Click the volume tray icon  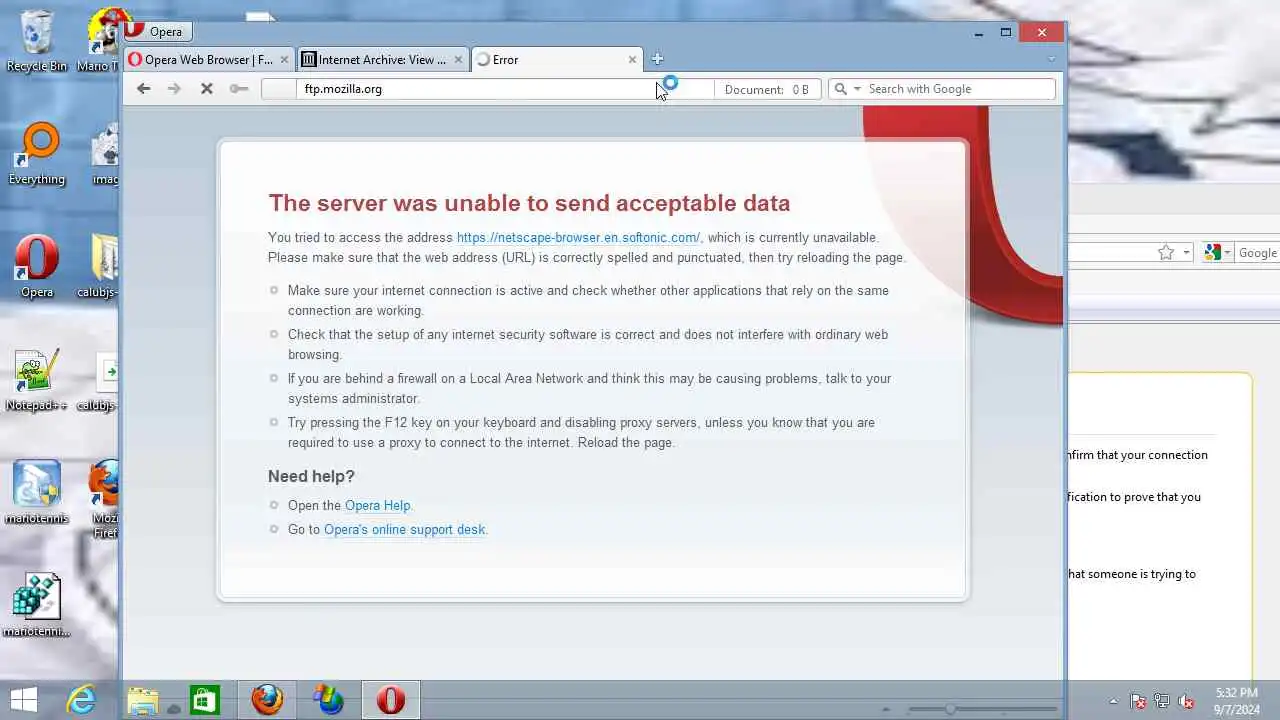coord(1187,701)
